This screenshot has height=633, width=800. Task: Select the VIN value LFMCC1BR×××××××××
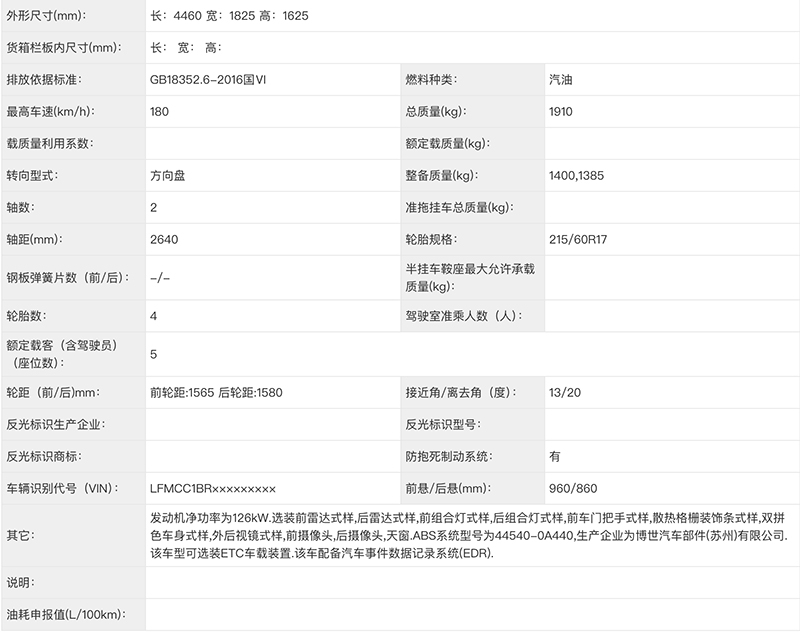(213, 489)
